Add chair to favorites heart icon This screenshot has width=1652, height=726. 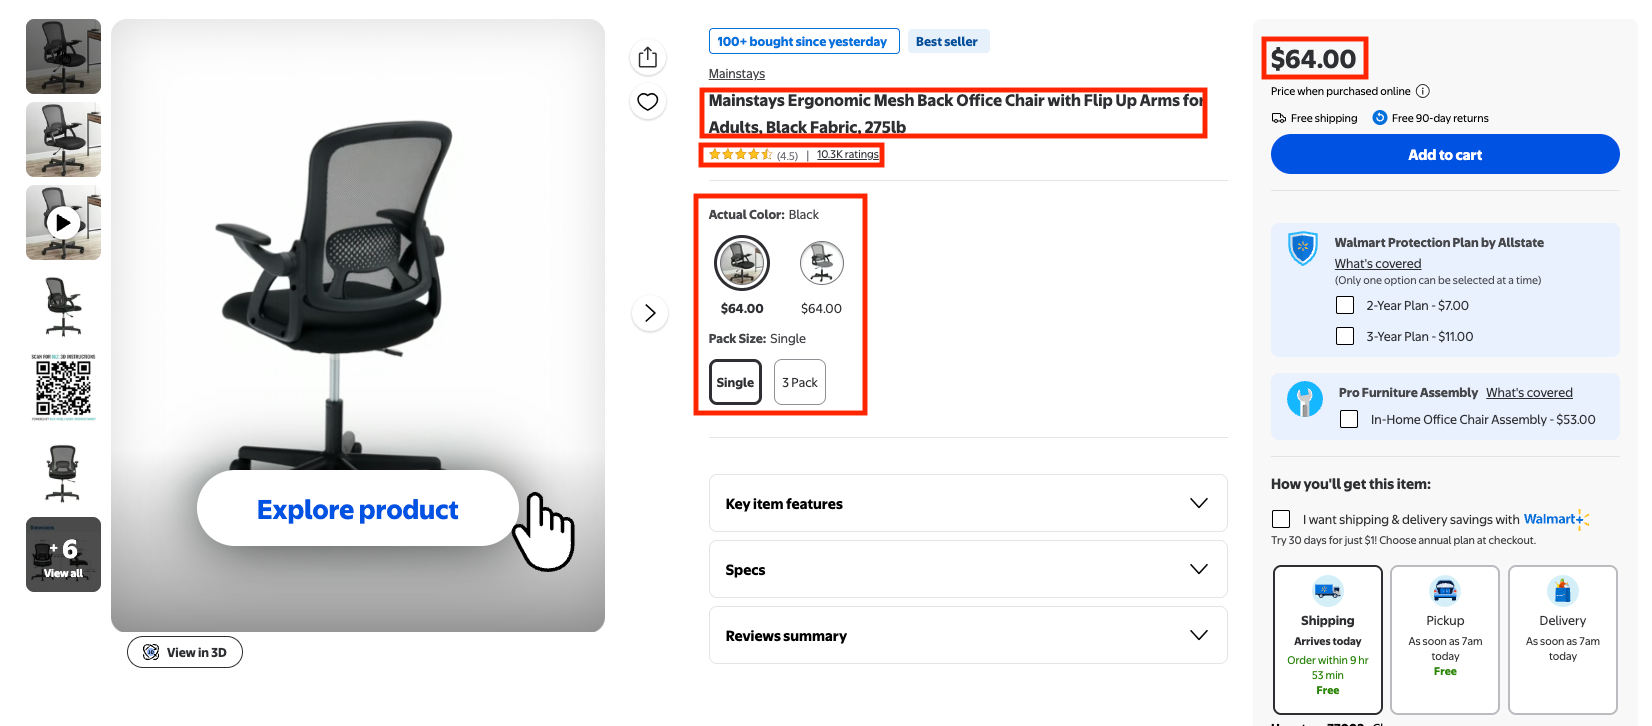(x=648, y=102)
